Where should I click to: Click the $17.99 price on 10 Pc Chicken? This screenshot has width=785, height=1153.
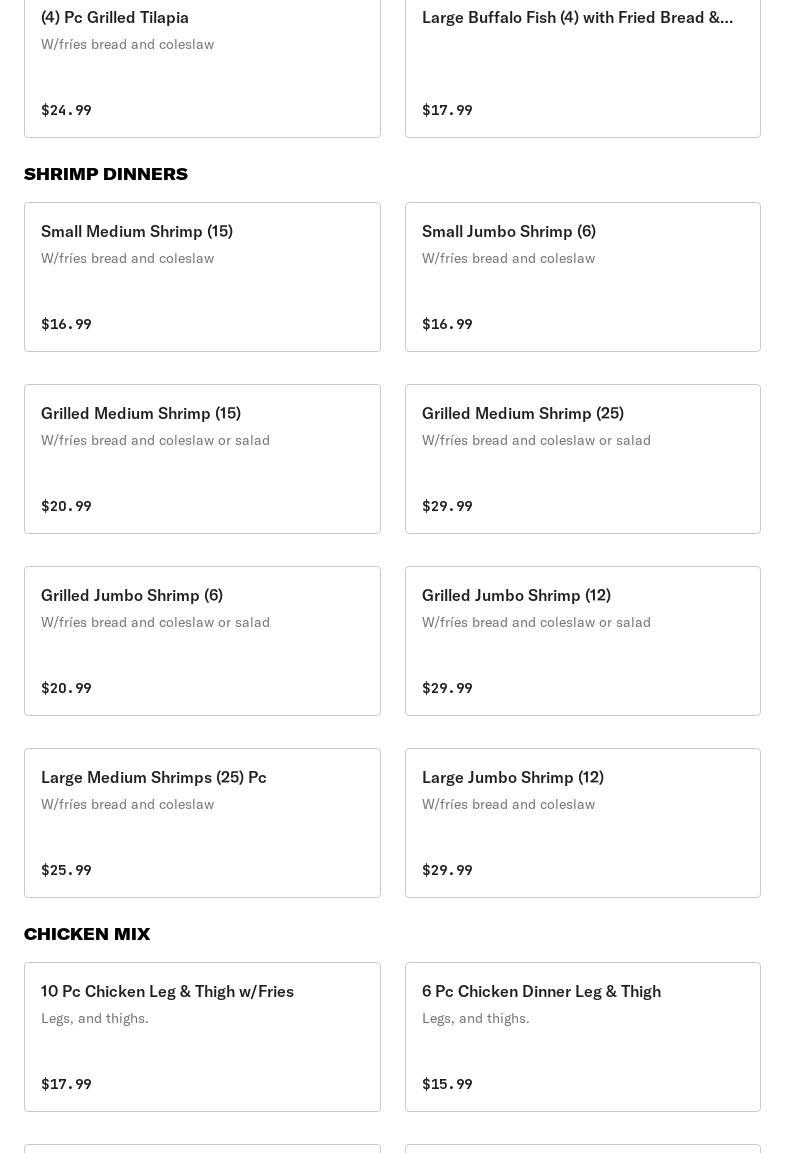point(66,1084)
